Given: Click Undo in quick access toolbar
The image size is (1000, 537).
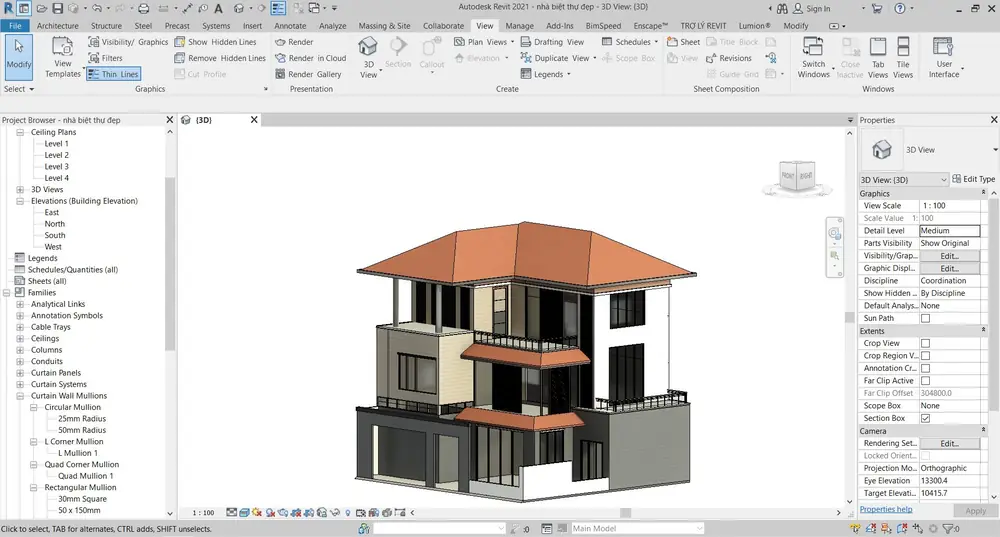Looking at the screenshot, I should [97, 8].
